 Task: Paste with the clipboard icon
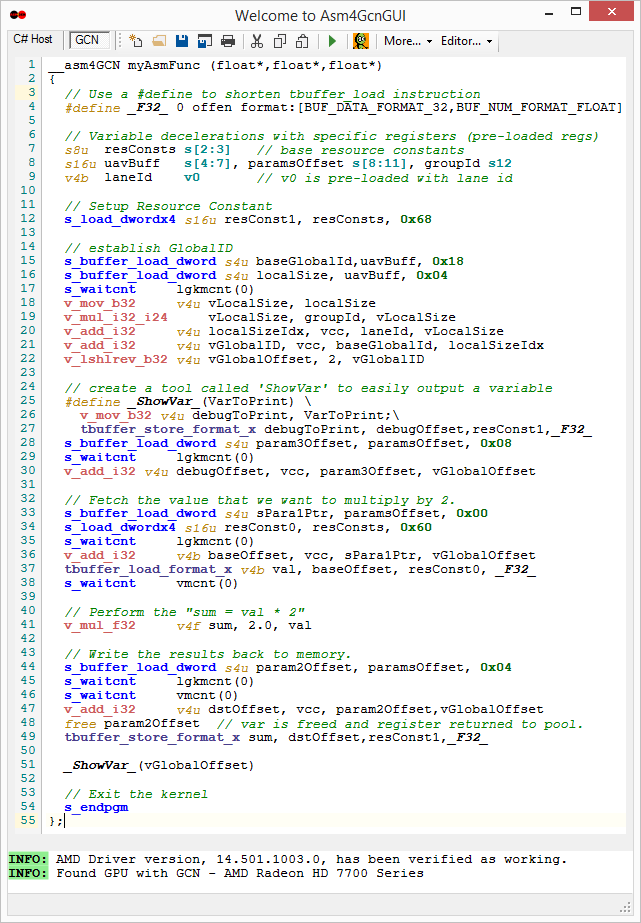[303, 41]
